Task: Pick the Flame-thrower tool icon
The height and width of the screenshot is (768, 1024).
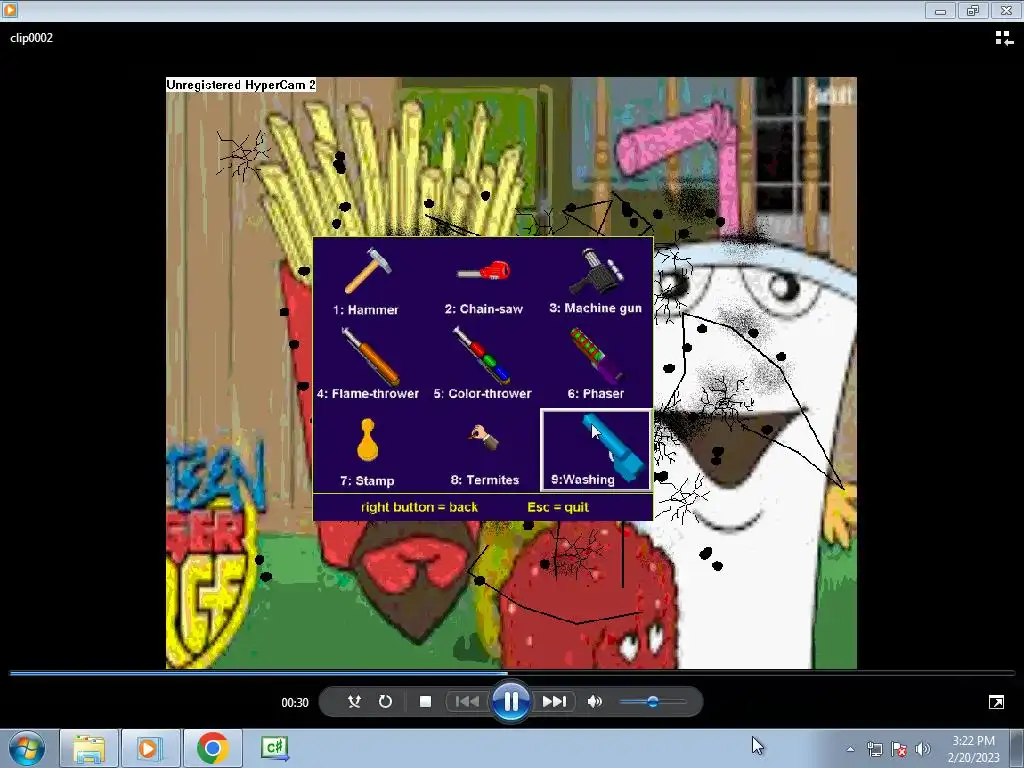Action: coord(370,356)
